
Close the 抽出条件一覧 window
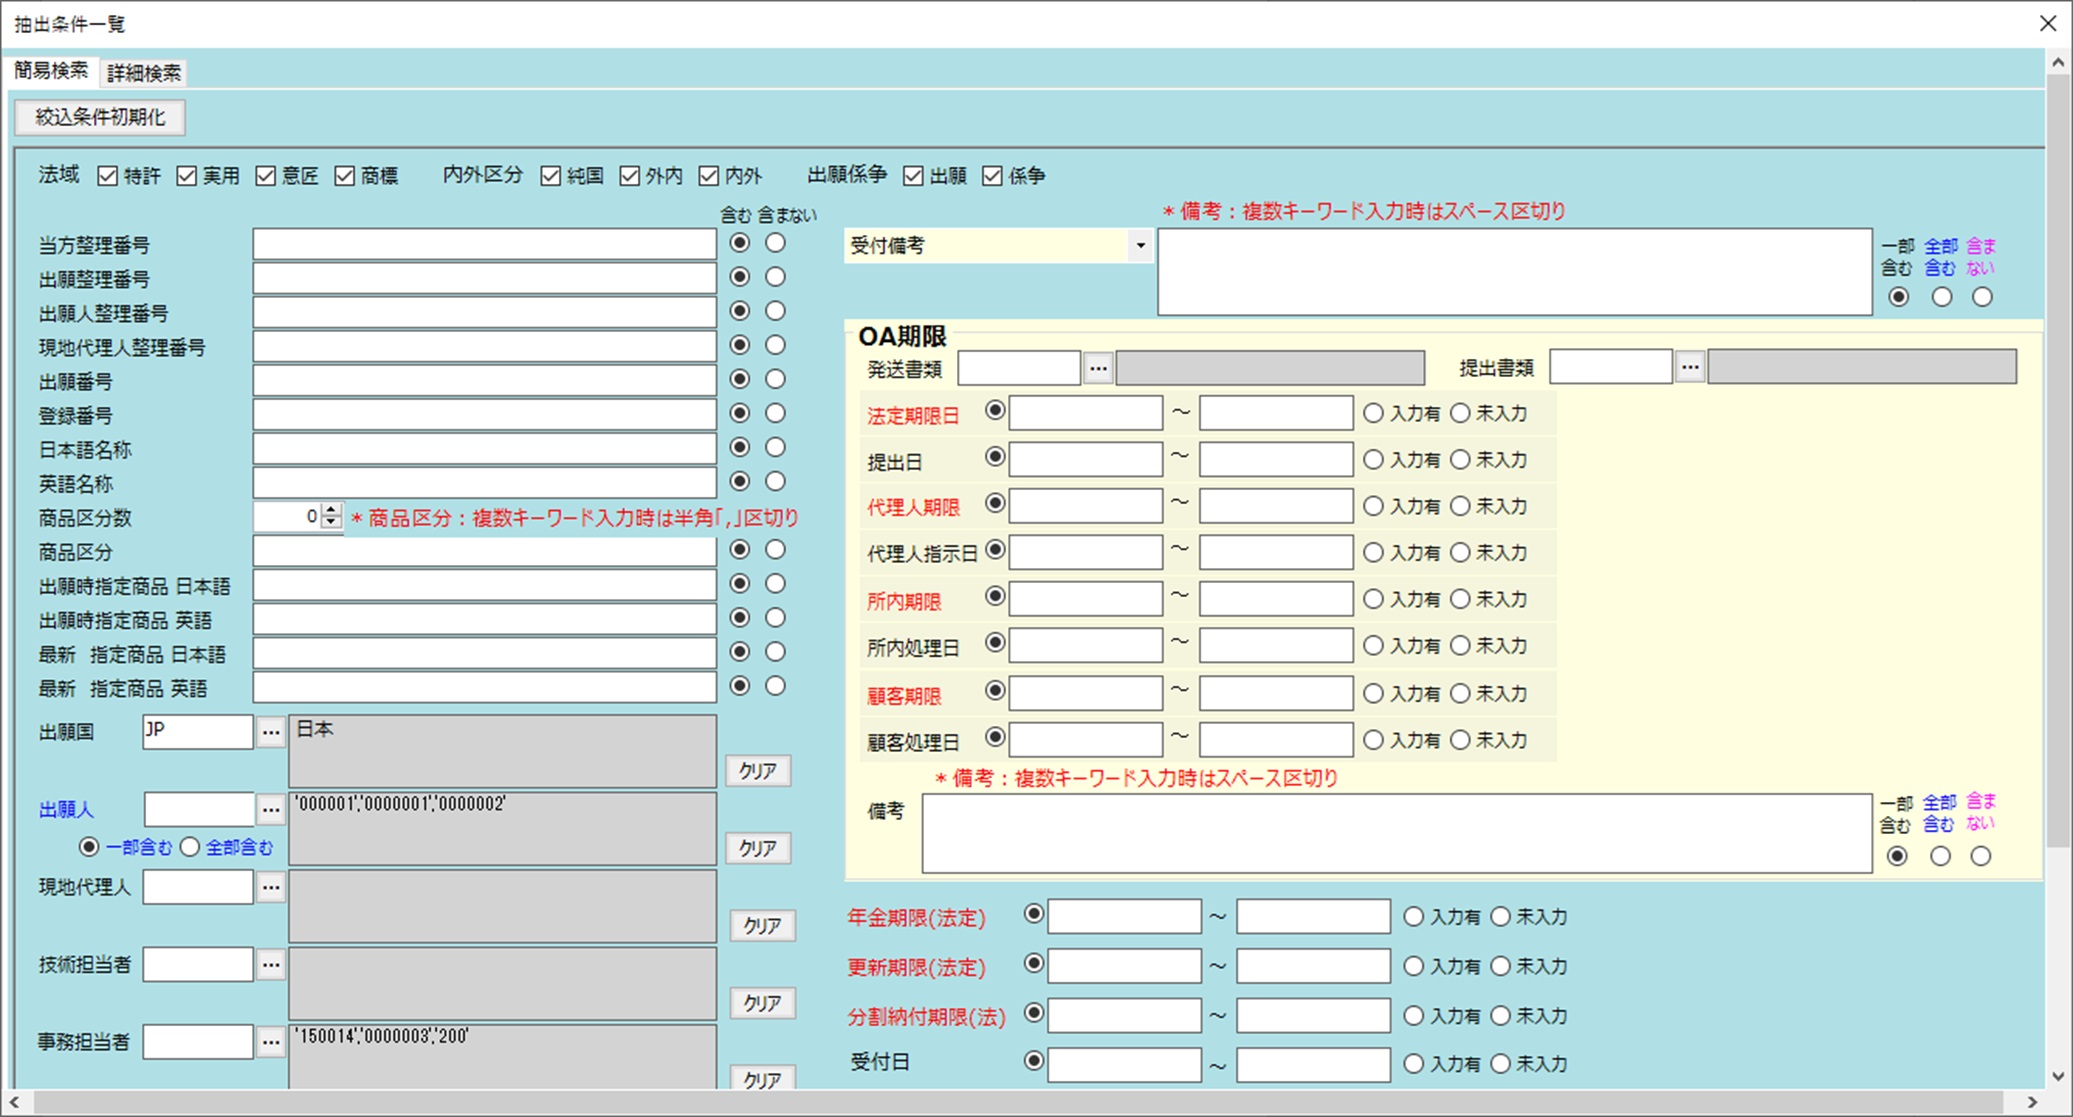2048,23
